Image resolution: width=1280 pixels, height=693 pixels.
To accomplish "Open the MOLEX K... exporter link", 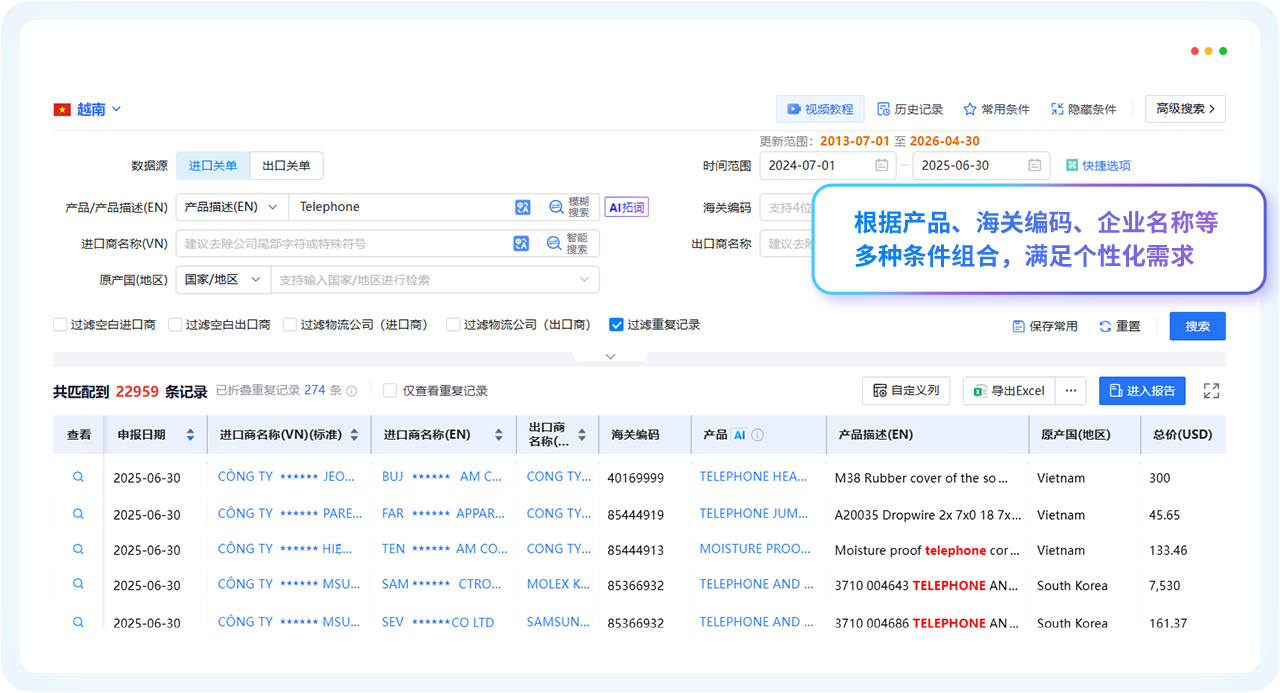I will click(558, 584).
